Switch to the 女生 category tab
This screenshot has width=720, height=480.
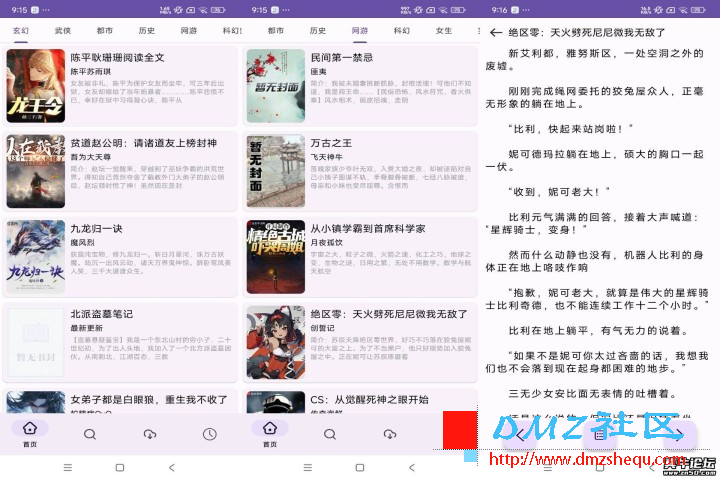click(x=443, y=31)
